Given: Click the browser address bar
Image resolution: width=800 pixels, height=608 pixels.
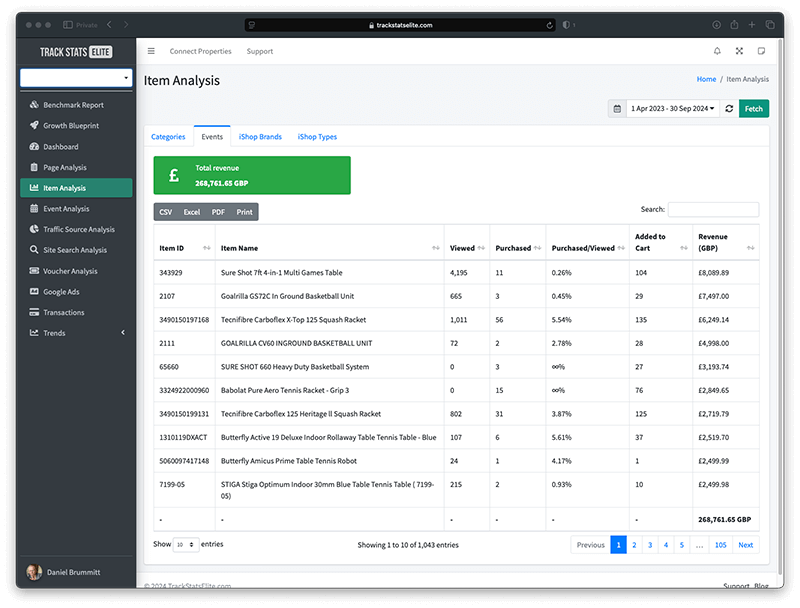Looking at the screenshot, I should tap(400, 25).
